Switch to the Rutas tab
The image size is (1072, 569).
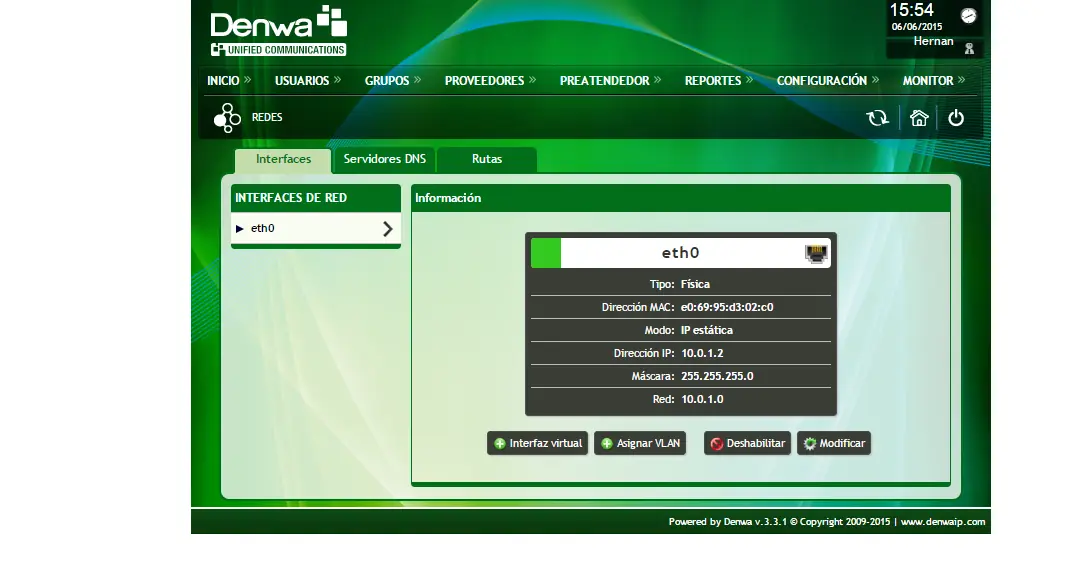[487, 159]
